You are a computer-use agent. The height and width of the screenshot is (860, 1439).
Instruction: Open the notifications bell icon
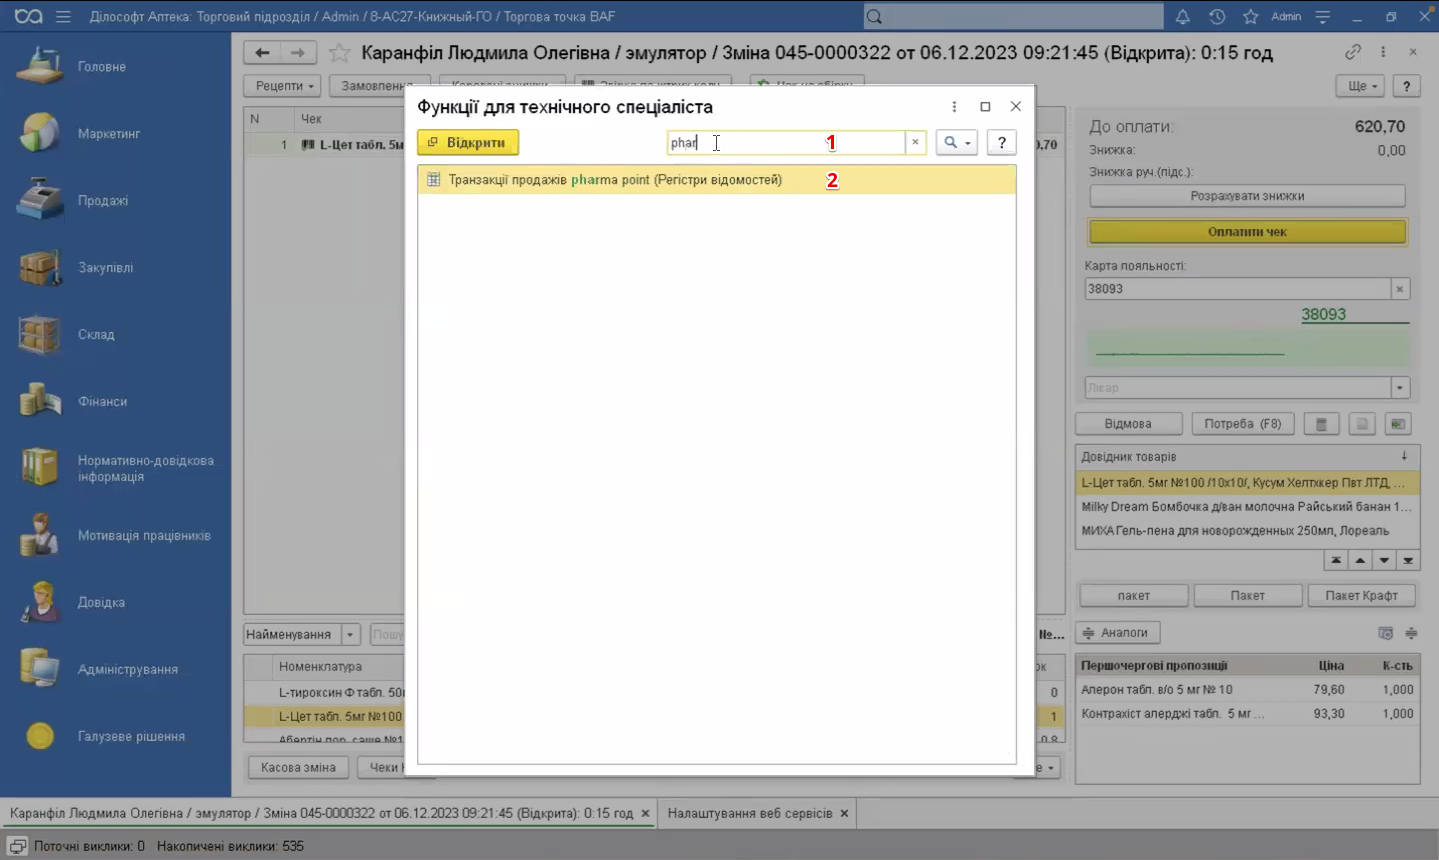click(1182, 17)
